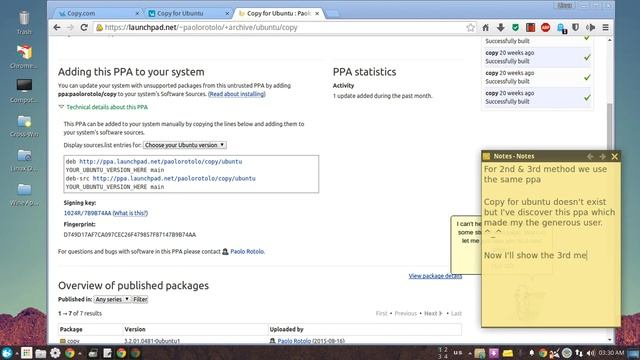Viewport: 640px width, 360px height.
Task: Switch to the Copy for Ubuntu tab
Action: pyautogui.click(x=189, y=13)
